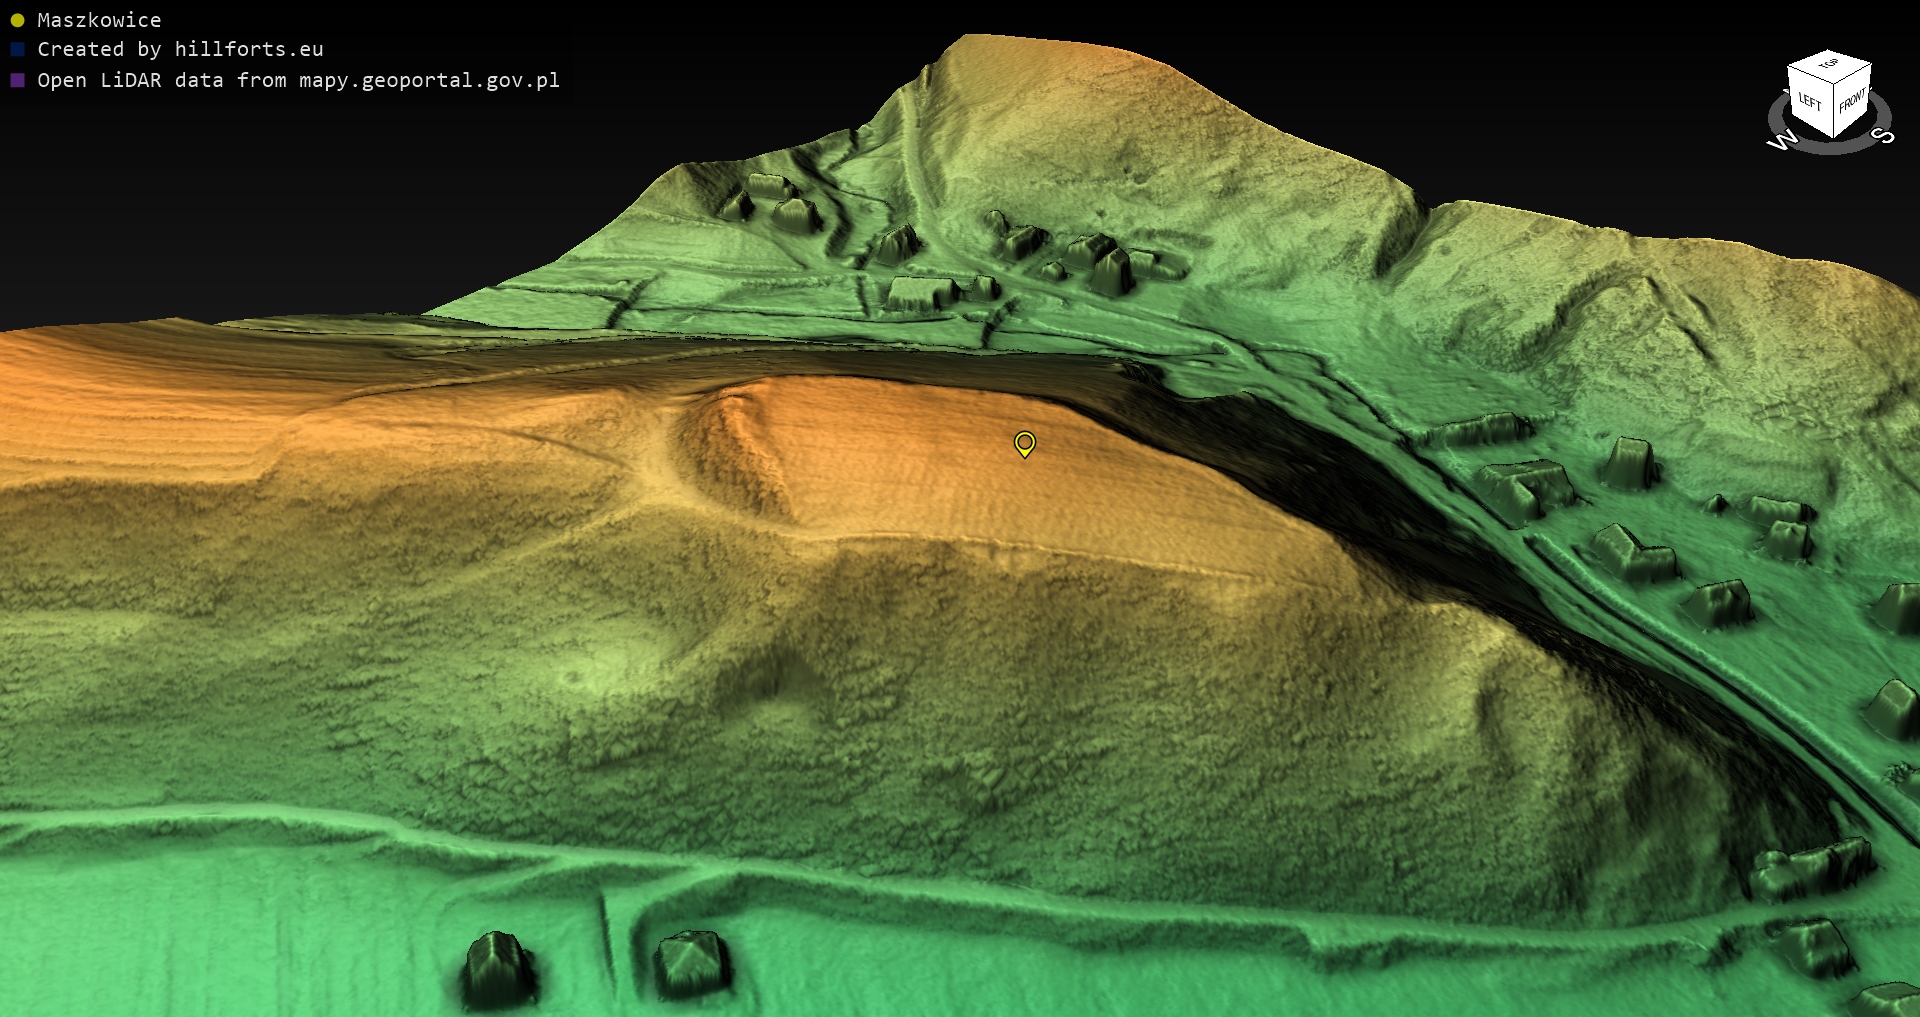Viewport: 1920px width, 1017px height.
Task: Click the gray compass ring under the cube
Action: pos(1829,146)
